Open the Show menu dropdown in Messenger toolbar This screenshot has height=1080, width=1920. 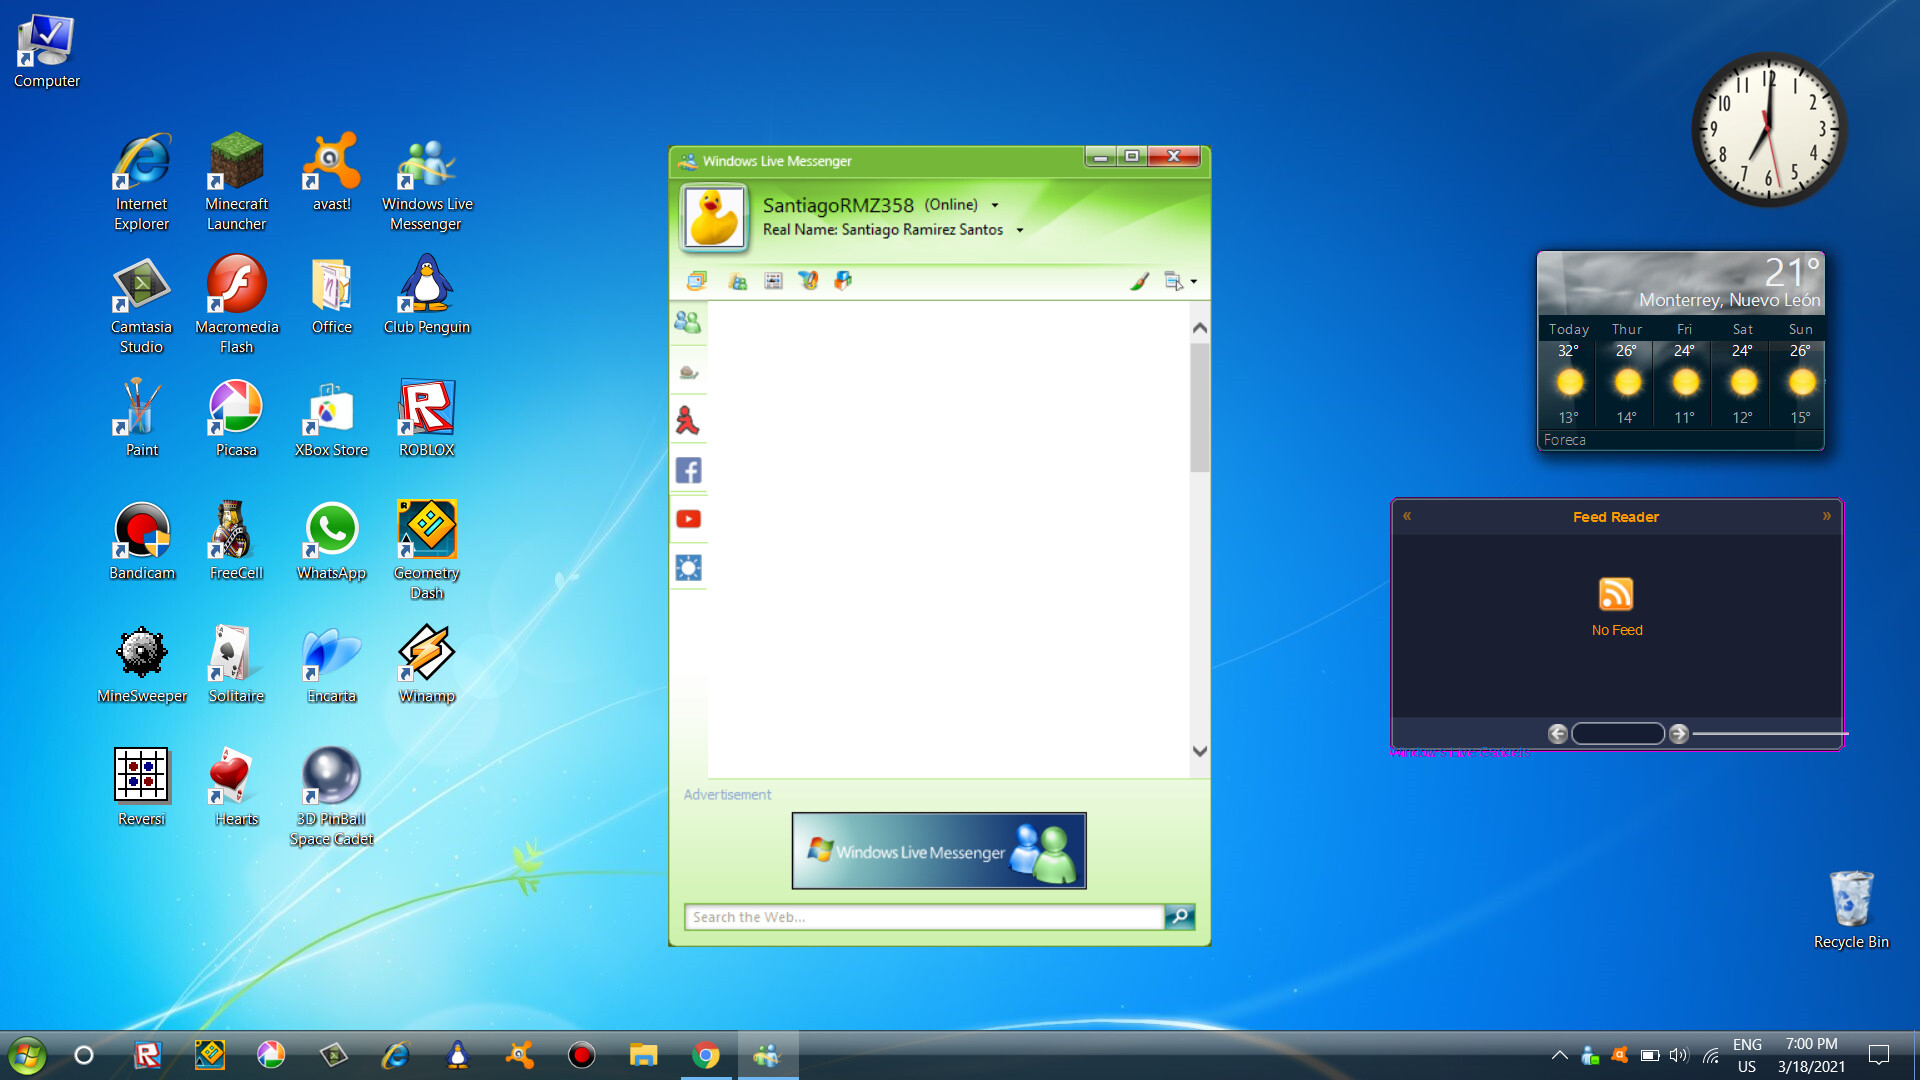[x=1180, y=281]
